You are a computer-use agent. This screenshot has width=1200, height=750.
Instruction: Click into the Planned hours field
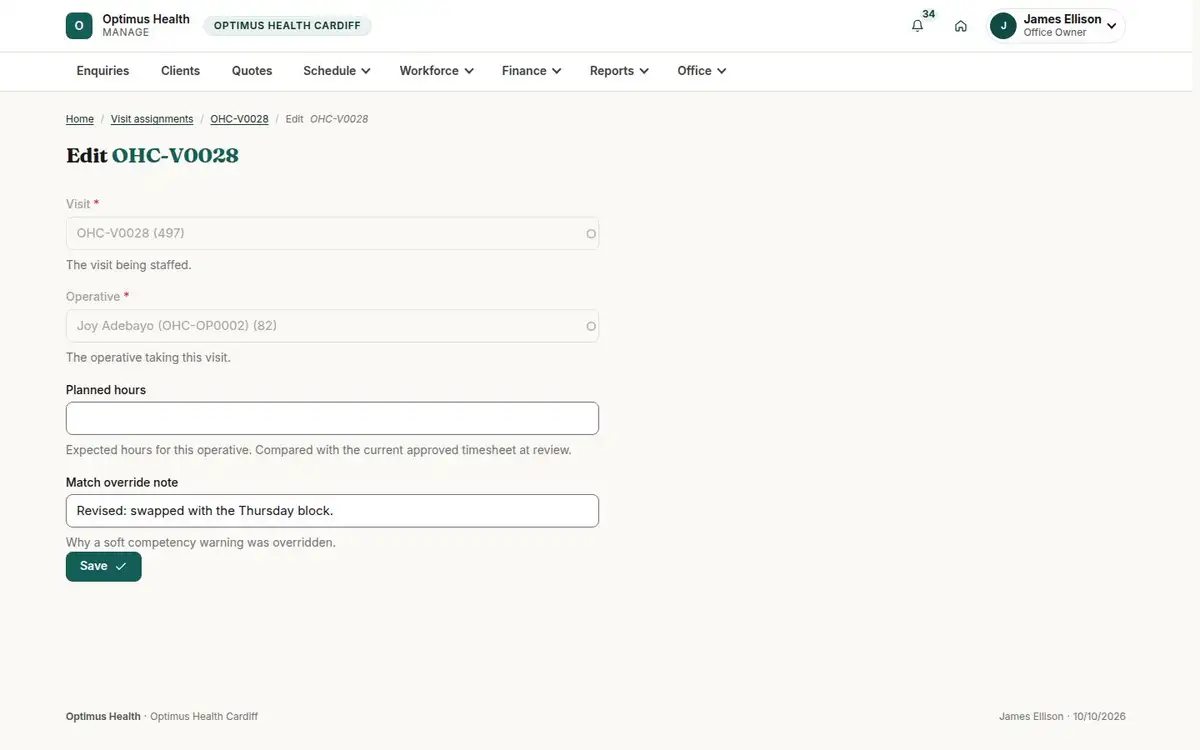pos(332,418)
